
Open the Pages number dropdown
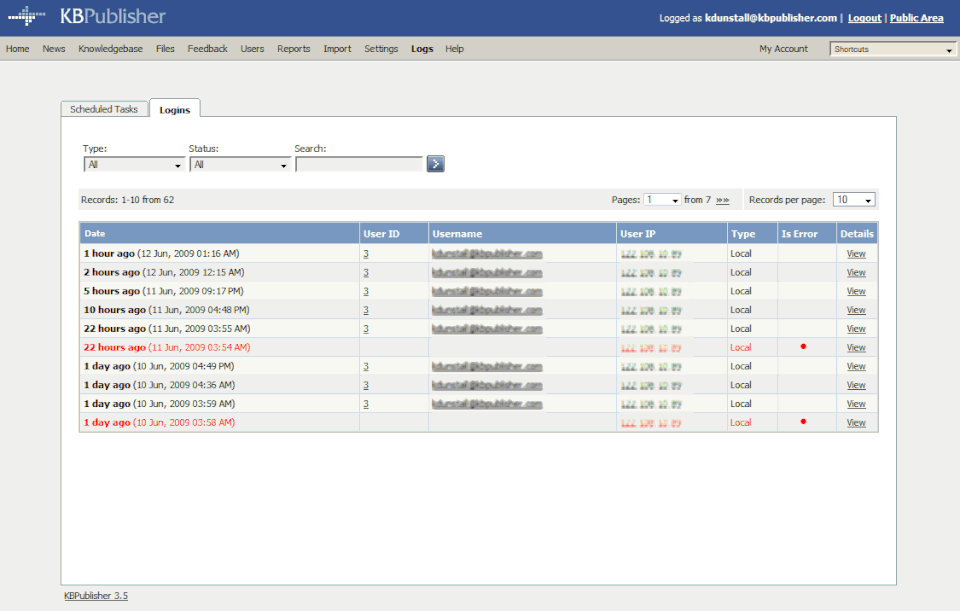coord(662,200)
